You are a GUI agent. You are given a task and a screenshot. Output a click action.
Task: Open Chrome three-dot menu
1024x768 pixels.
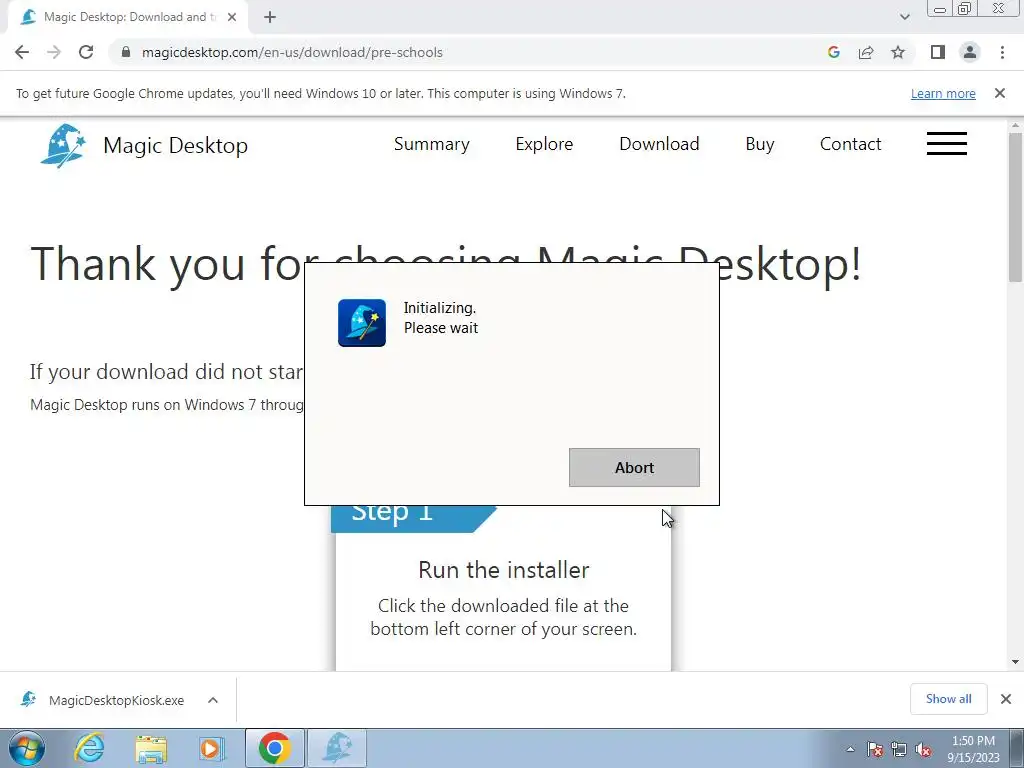[x=1002, y=52]
